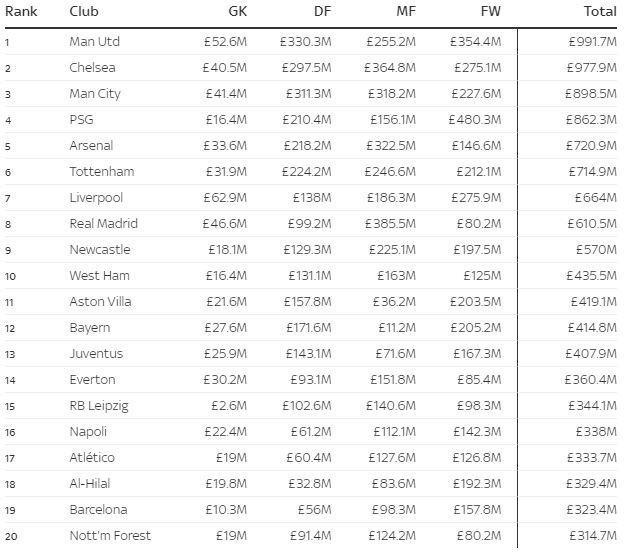Select the Newcastle club name

[x=100, y=249]
